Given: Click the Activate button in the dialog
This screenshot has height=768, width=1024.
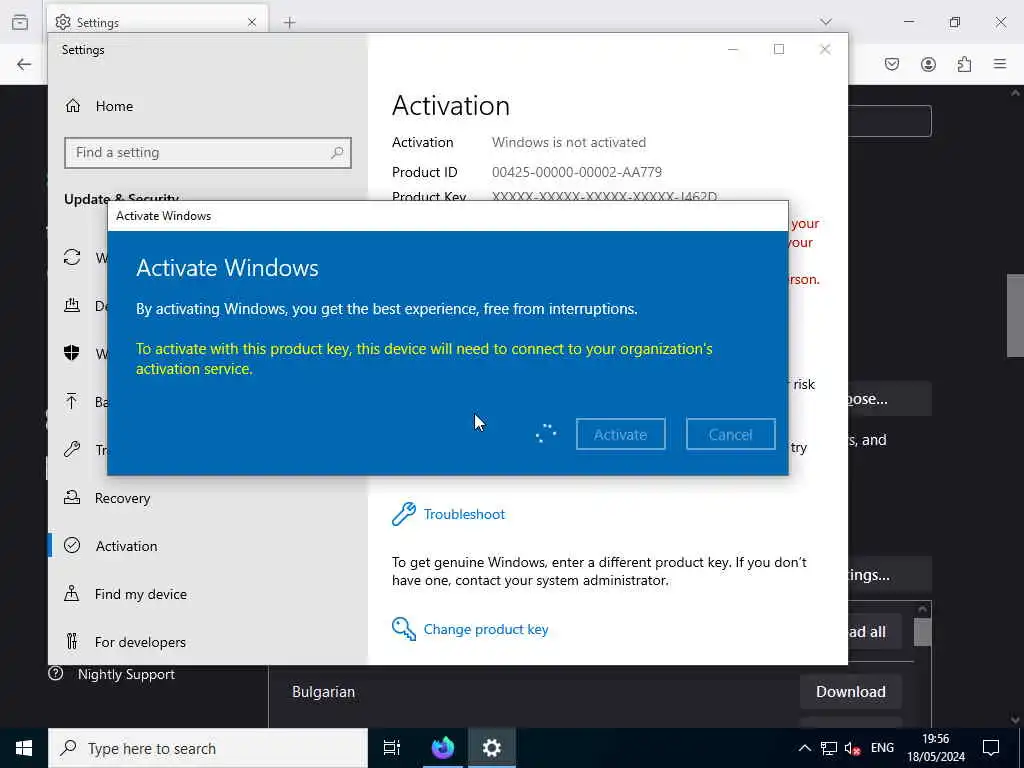Looking at the screenshot, I should point(620,434).
